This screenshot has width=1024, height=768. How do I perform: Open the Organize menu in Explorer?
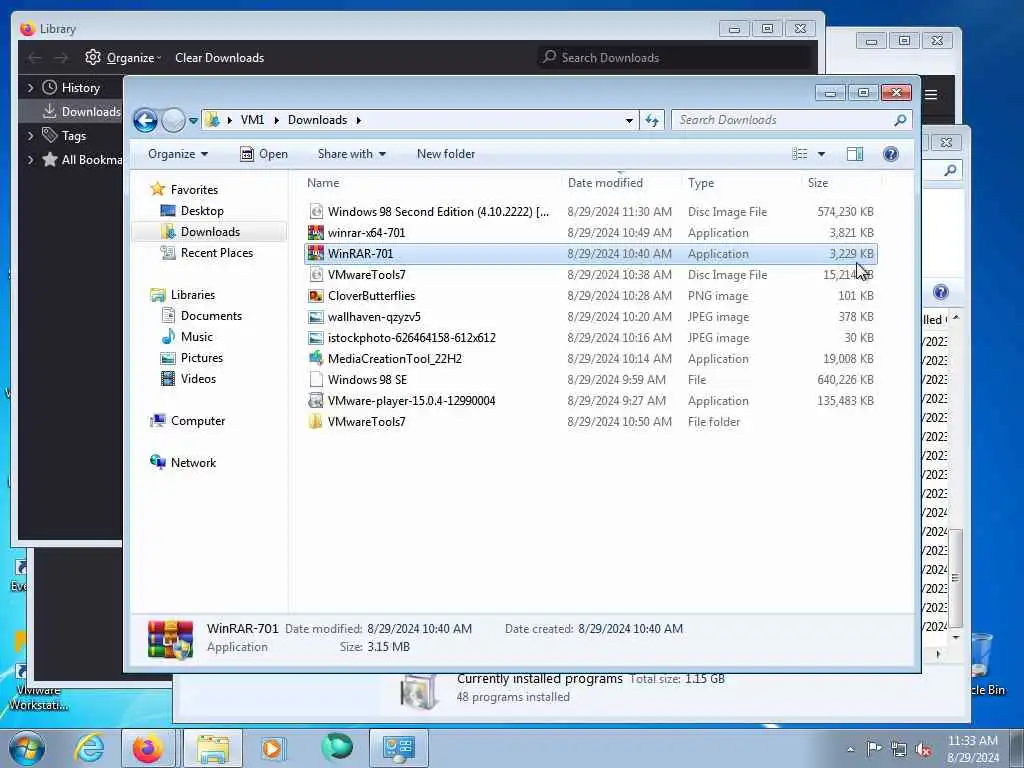178,154
